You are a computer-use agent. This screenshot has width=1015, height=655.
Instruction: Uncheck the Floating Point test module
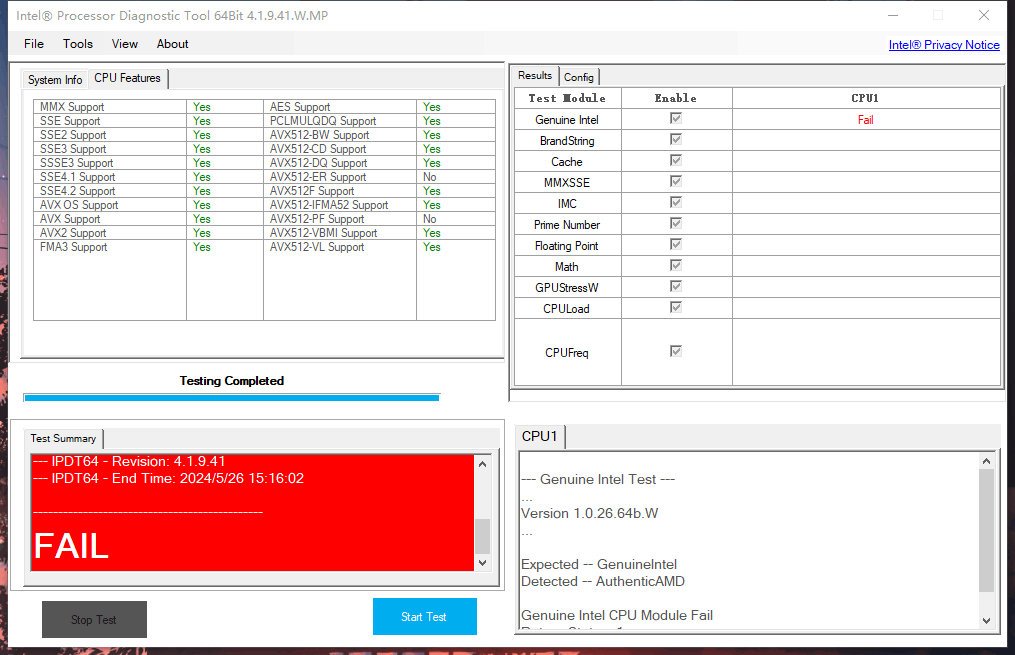(676, 245)
